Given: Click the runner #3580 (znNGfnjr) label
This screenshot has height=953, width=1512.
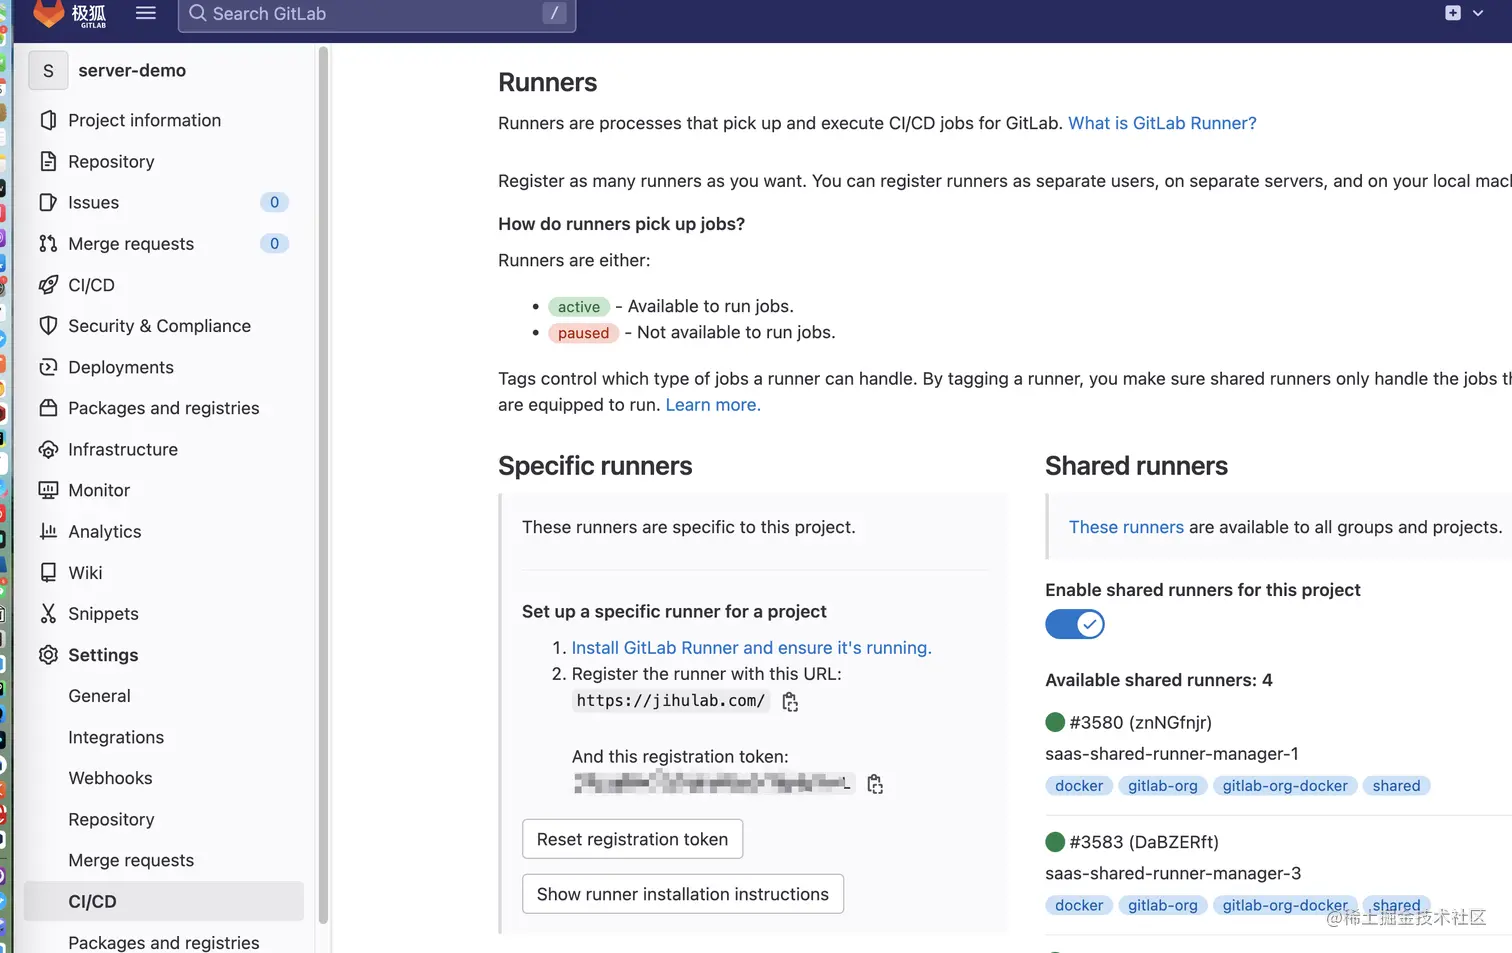Looking at the screenshot, I should click(x=1140, y=722).
